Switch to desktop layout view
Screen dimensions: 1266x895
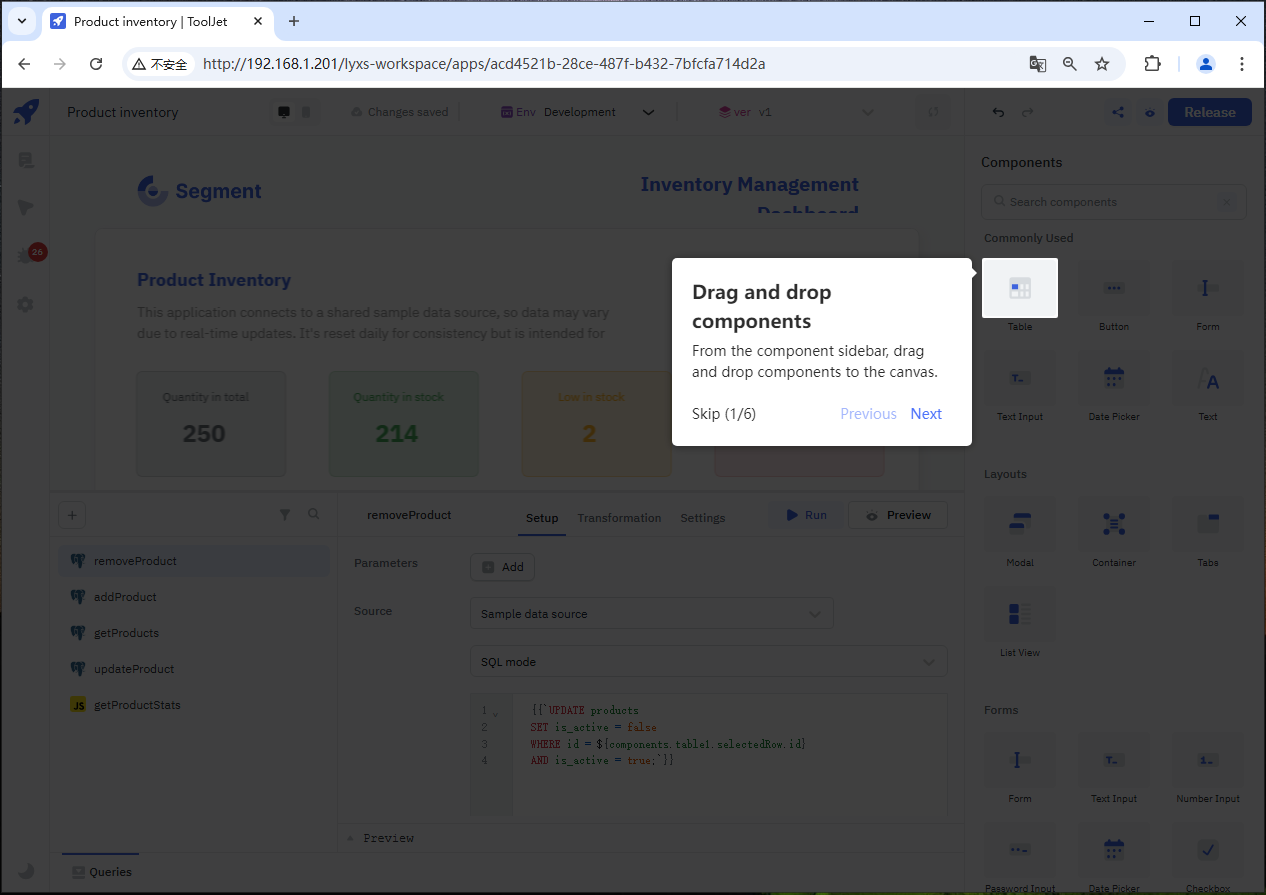(x=284, y=112)
